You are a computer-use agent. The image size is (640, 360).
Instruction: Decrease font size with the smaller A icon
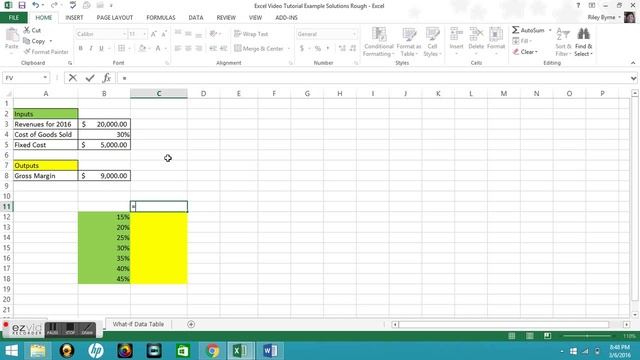point(164,34)
